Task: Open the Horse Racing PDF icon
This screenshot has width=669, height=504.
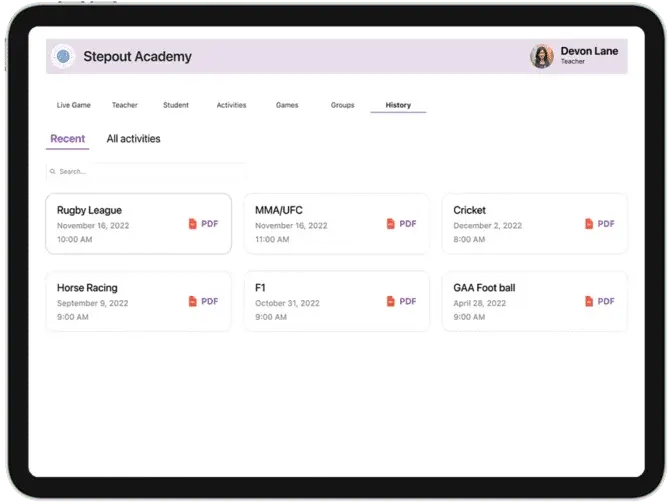Action: 193,301
